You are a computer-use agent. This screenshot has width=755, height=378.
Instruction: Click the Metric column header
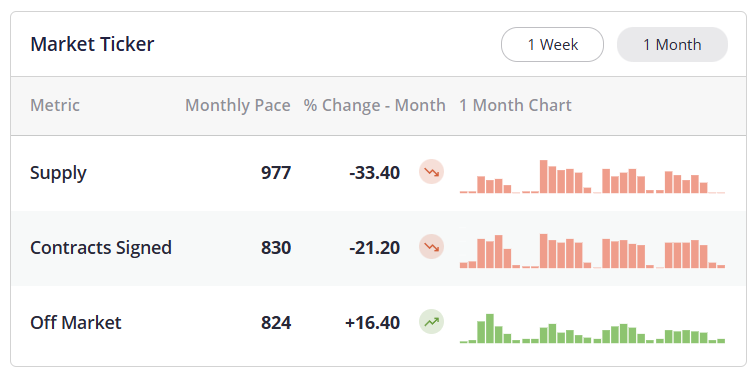55,105
